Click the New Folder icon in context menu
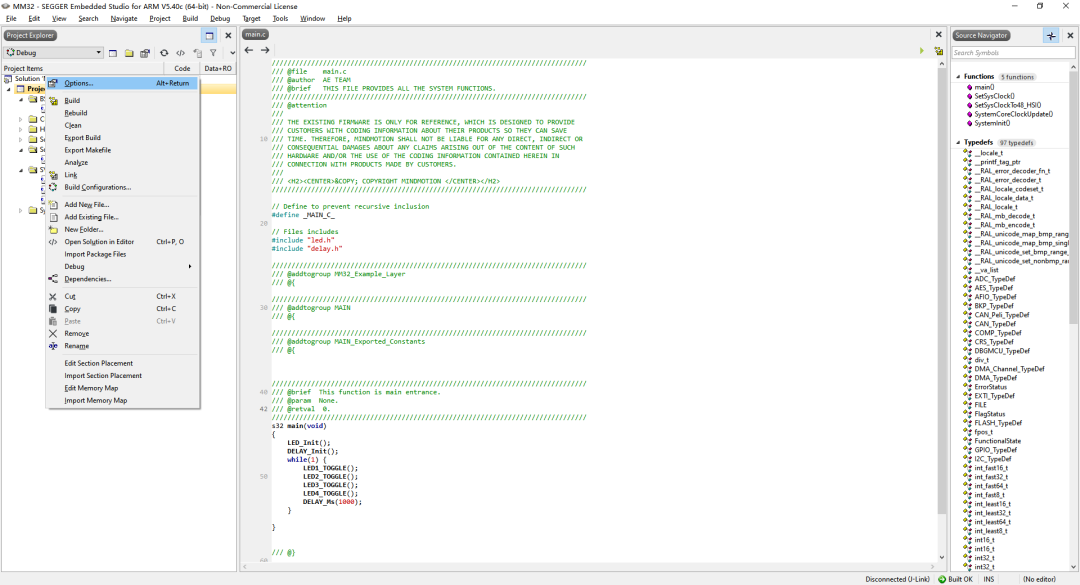Image resolution: width=1080 pixels, height=585 pixels. click(53, 229)
